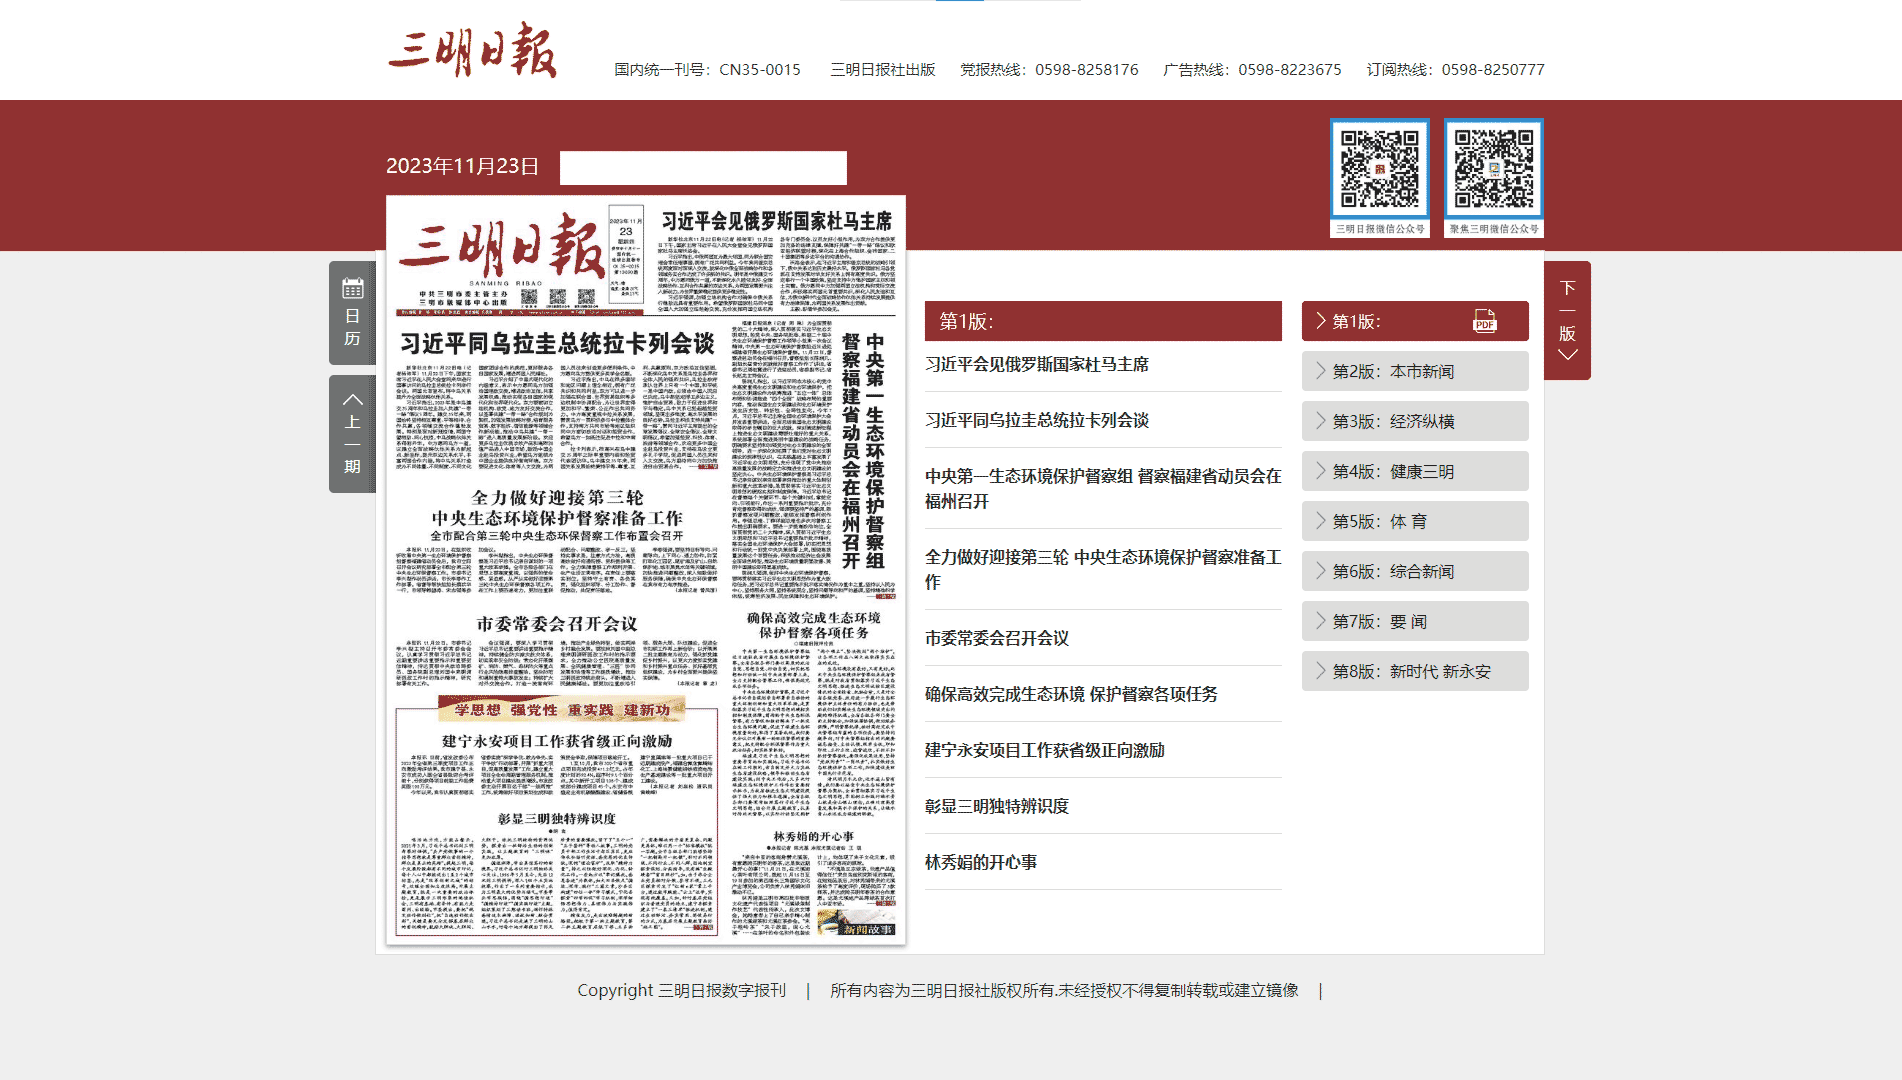Screen dimensions: 1902x1080
Task: Expand 第3版: 经济纵横
Action: [1415, 421]
